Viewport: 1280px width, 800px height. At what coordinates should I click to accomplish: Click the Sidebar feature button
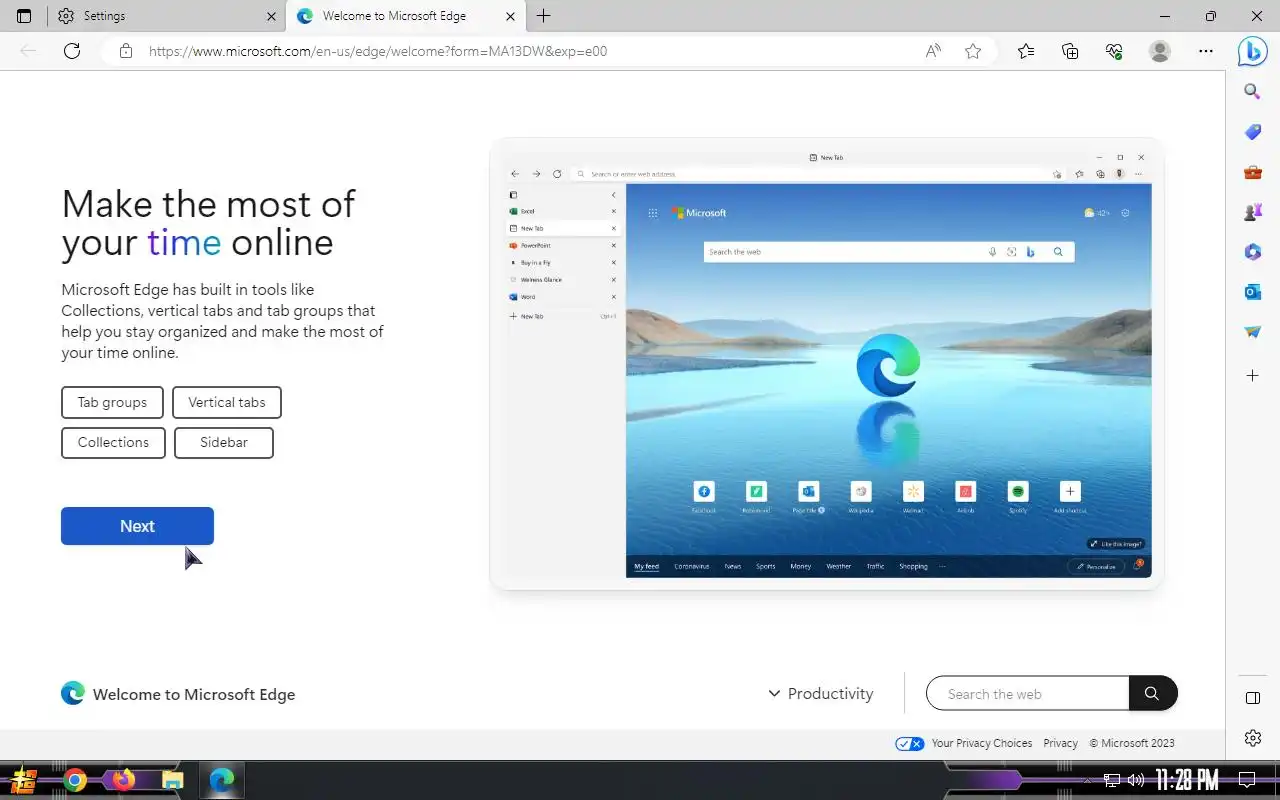coord(224,442)
